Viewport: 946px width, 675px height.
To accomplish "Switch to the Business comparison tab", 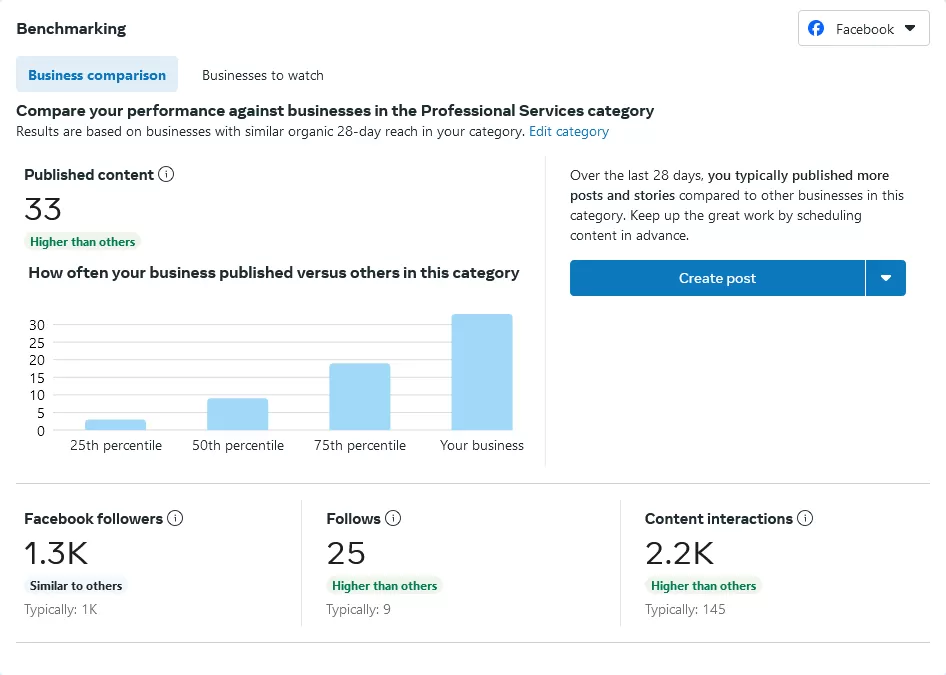I will tap(97, 75).
